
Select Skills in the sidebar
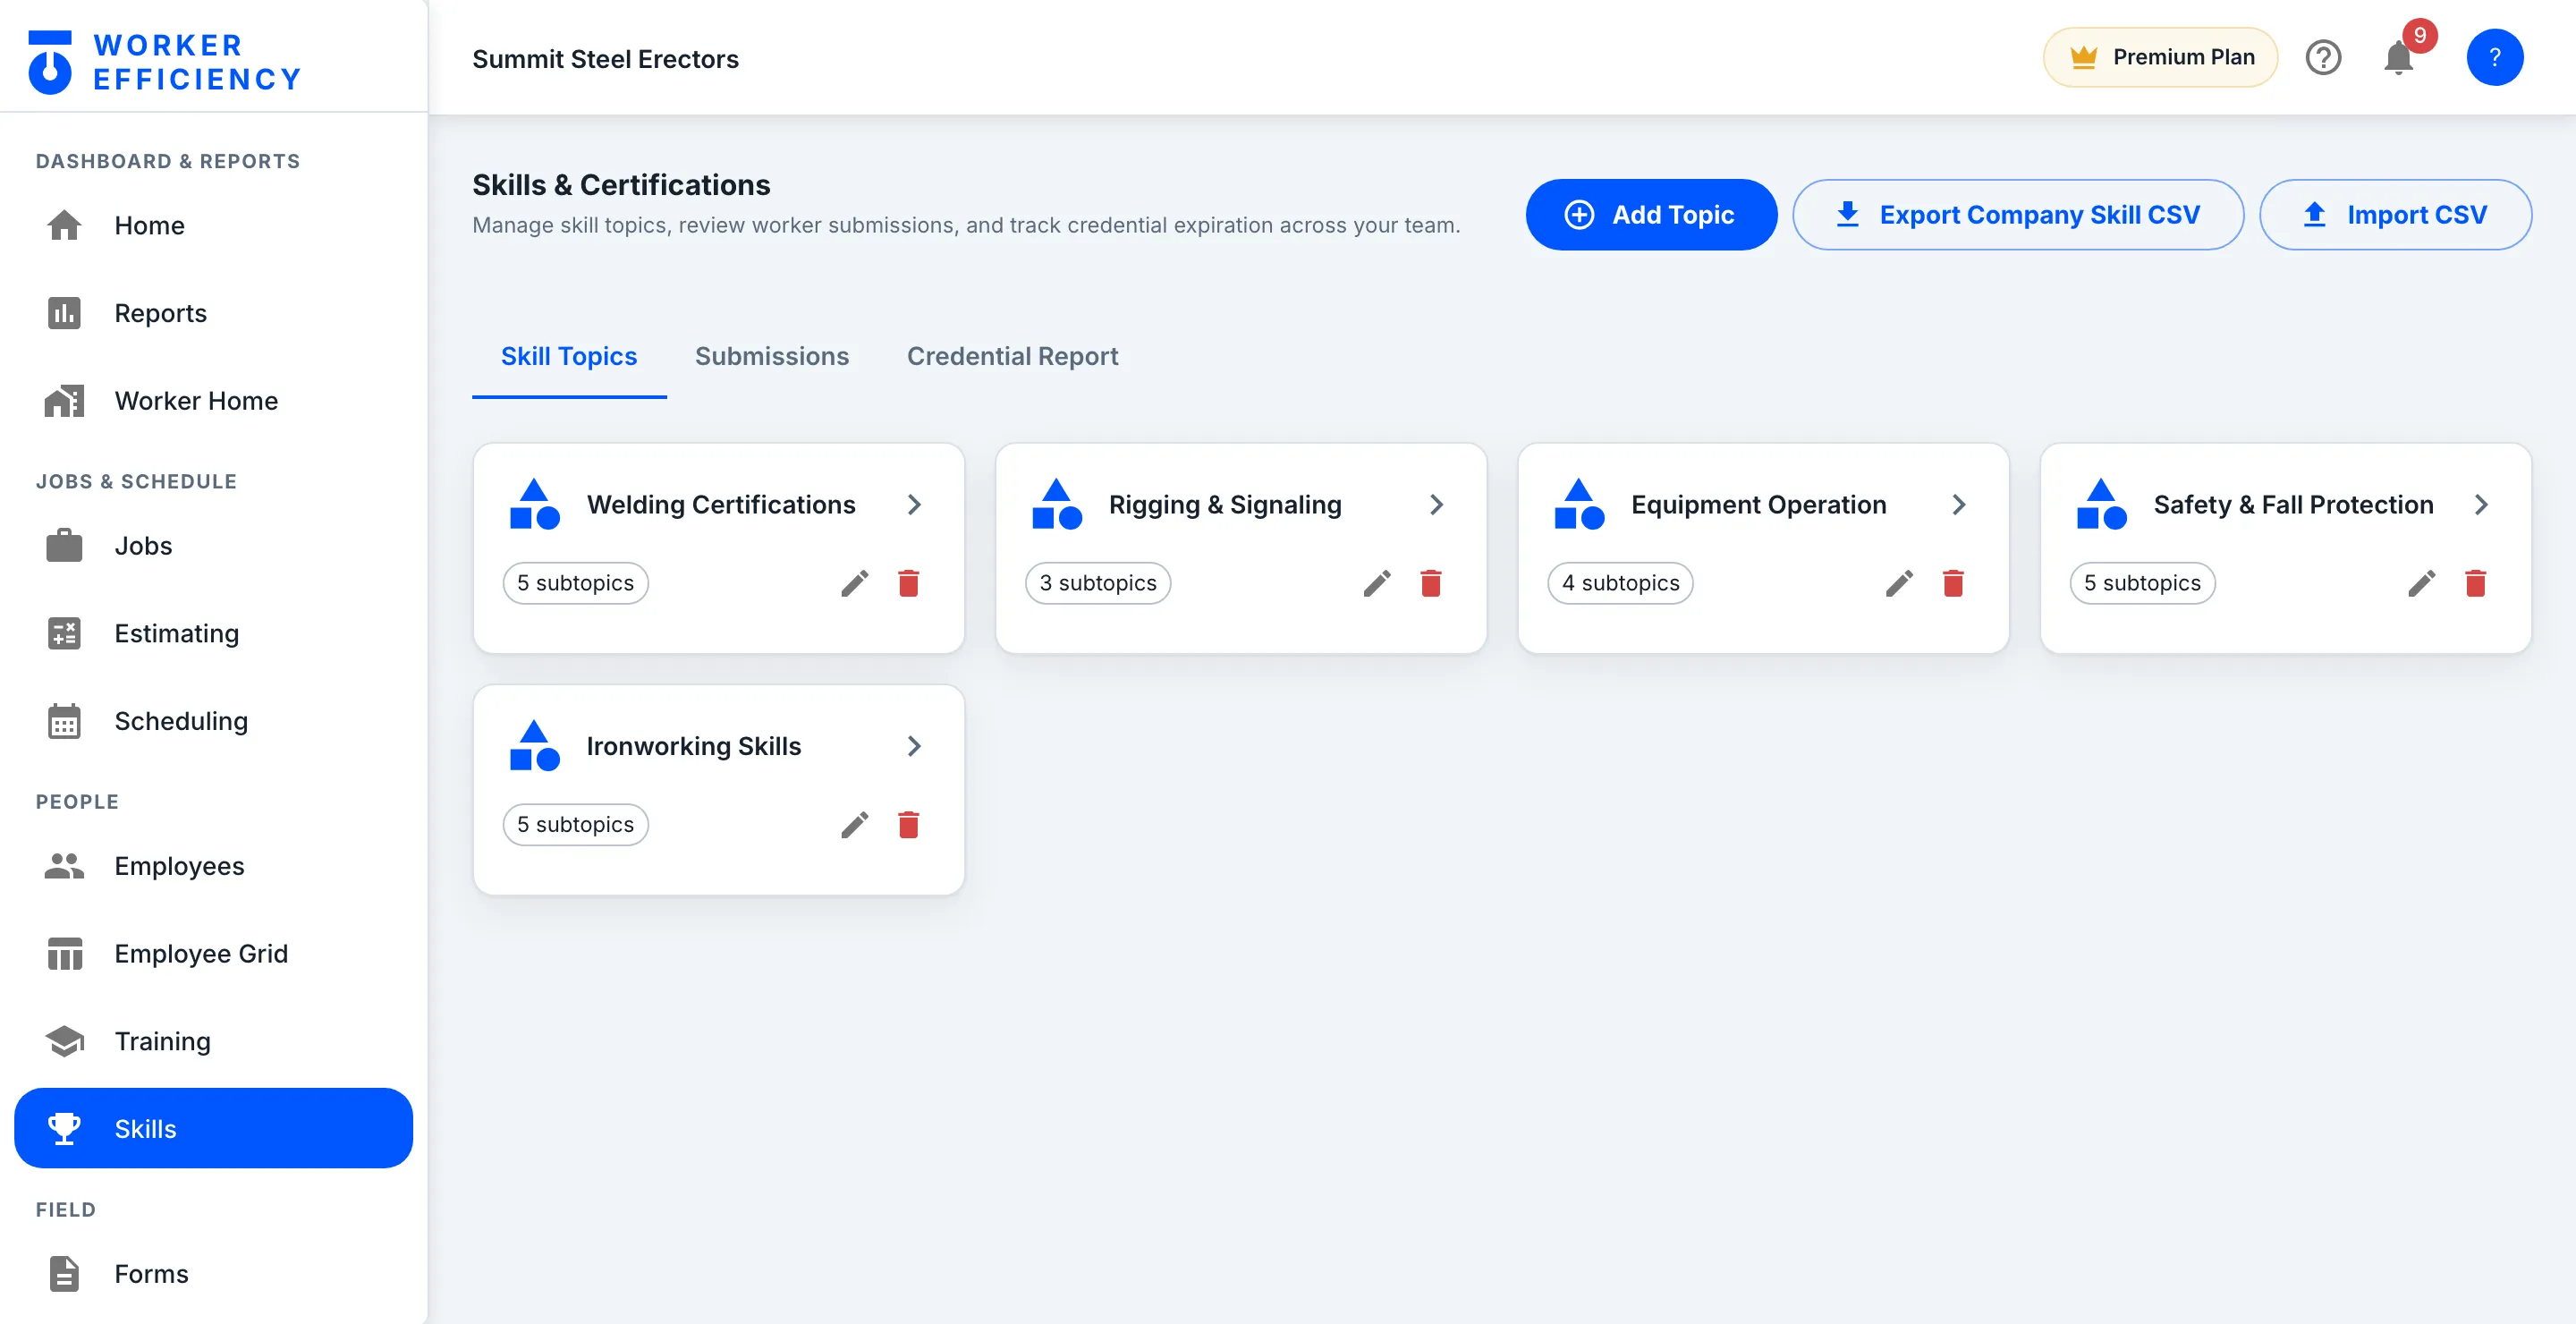click(x=213, y=1129)
